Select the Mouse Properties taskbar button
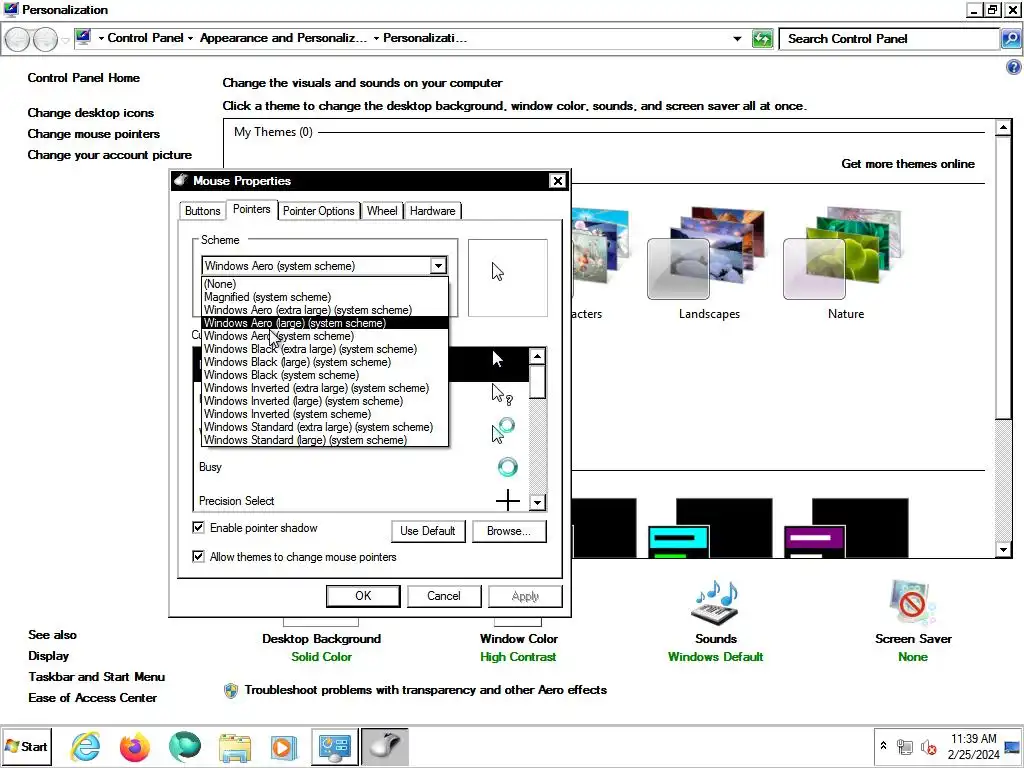This screenshot has height=768, width=1024. [385, 746]
